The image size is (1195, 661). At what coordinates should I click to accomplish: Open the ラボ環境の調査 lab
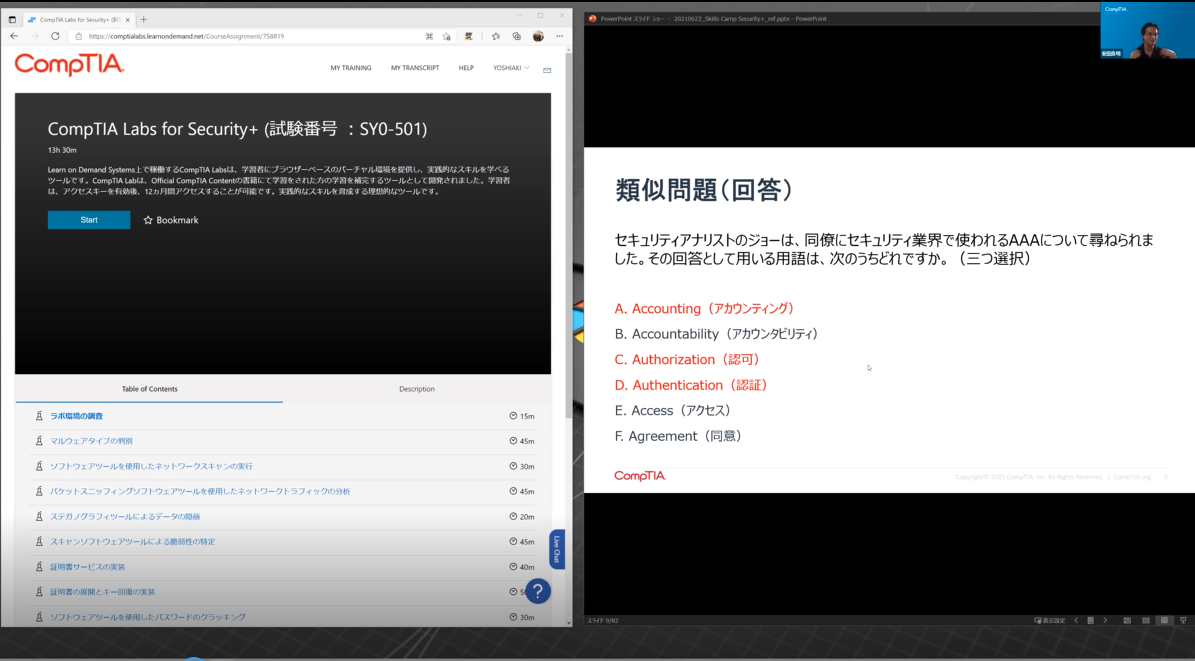(76, 416)
